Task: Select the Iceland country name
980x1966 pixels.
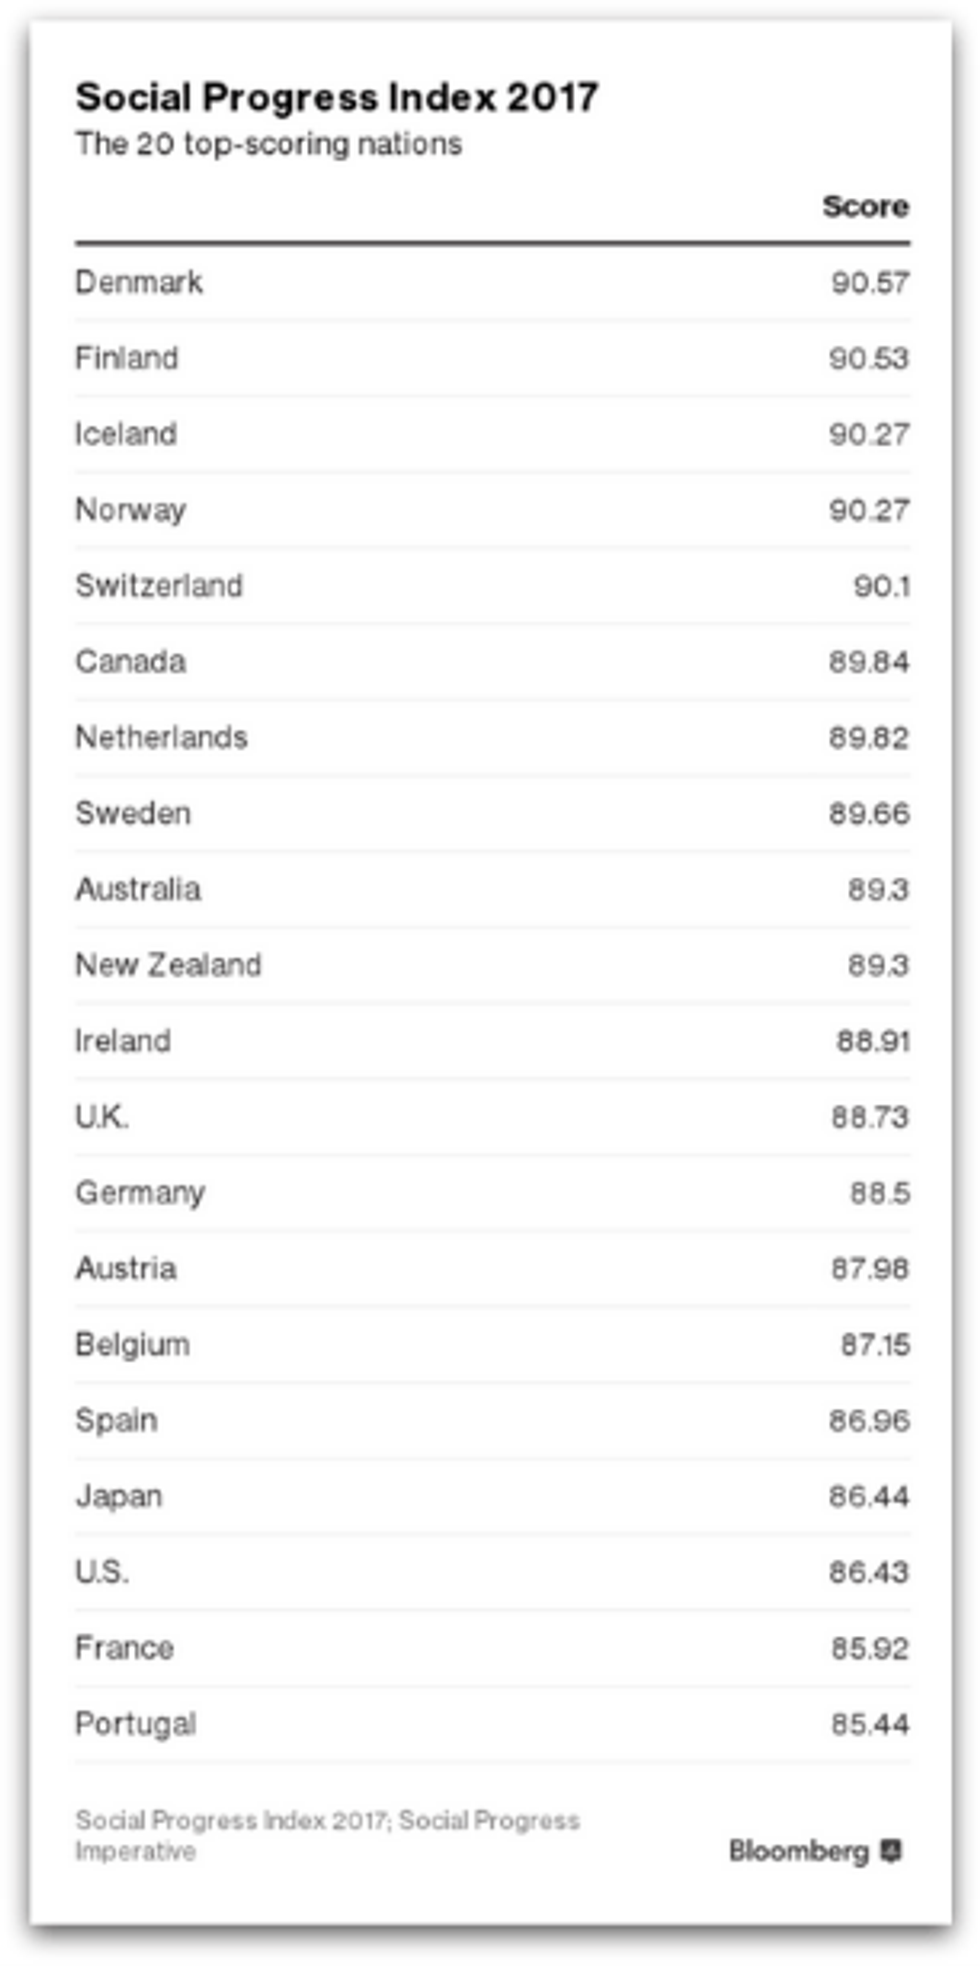Action: (126, 434)
